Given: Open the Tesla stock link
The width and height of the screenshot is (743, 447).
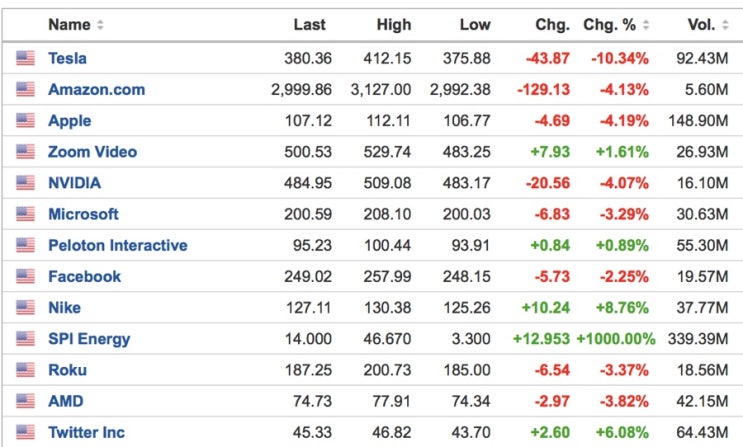Looking at the screenshot, I should 67,58.
